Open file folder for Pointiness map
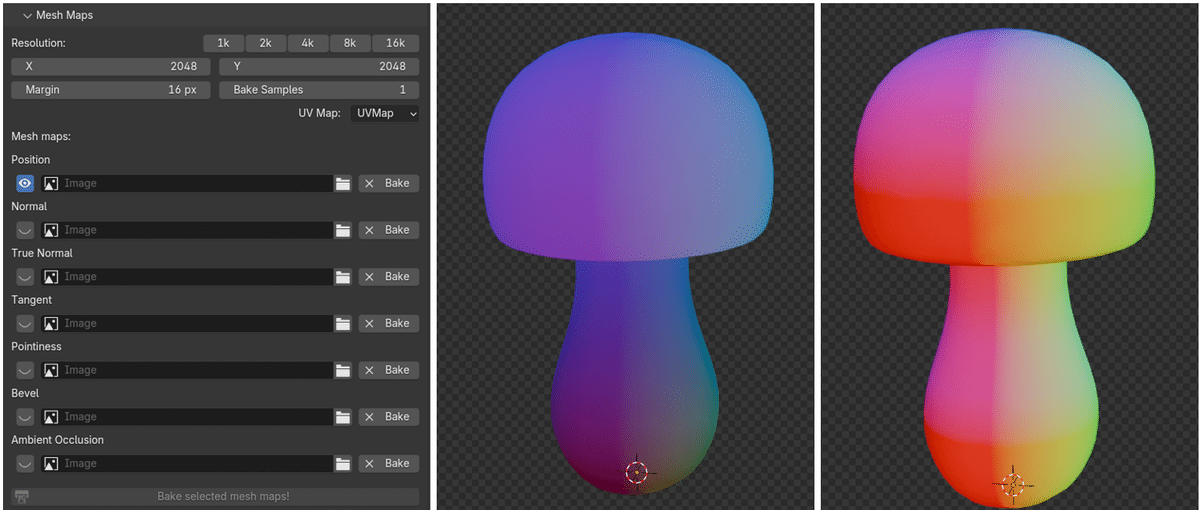The width and height of the screenshot is (1200, 510). pyautogui.click(x=343, y=370)
